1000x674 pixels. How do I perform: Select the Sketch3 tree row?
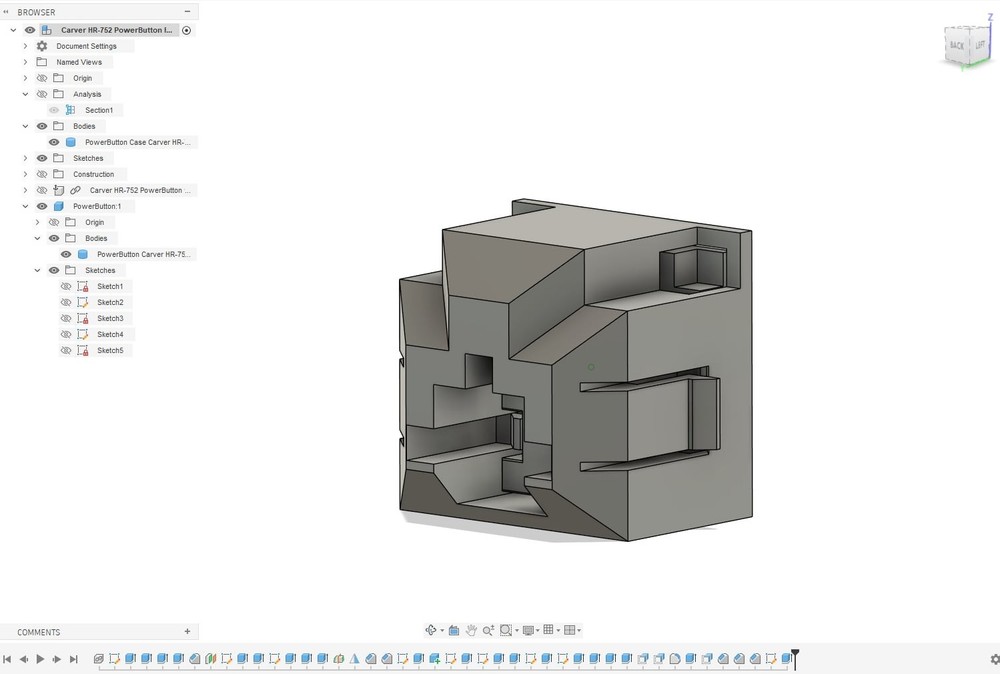[x=96, y=318]
